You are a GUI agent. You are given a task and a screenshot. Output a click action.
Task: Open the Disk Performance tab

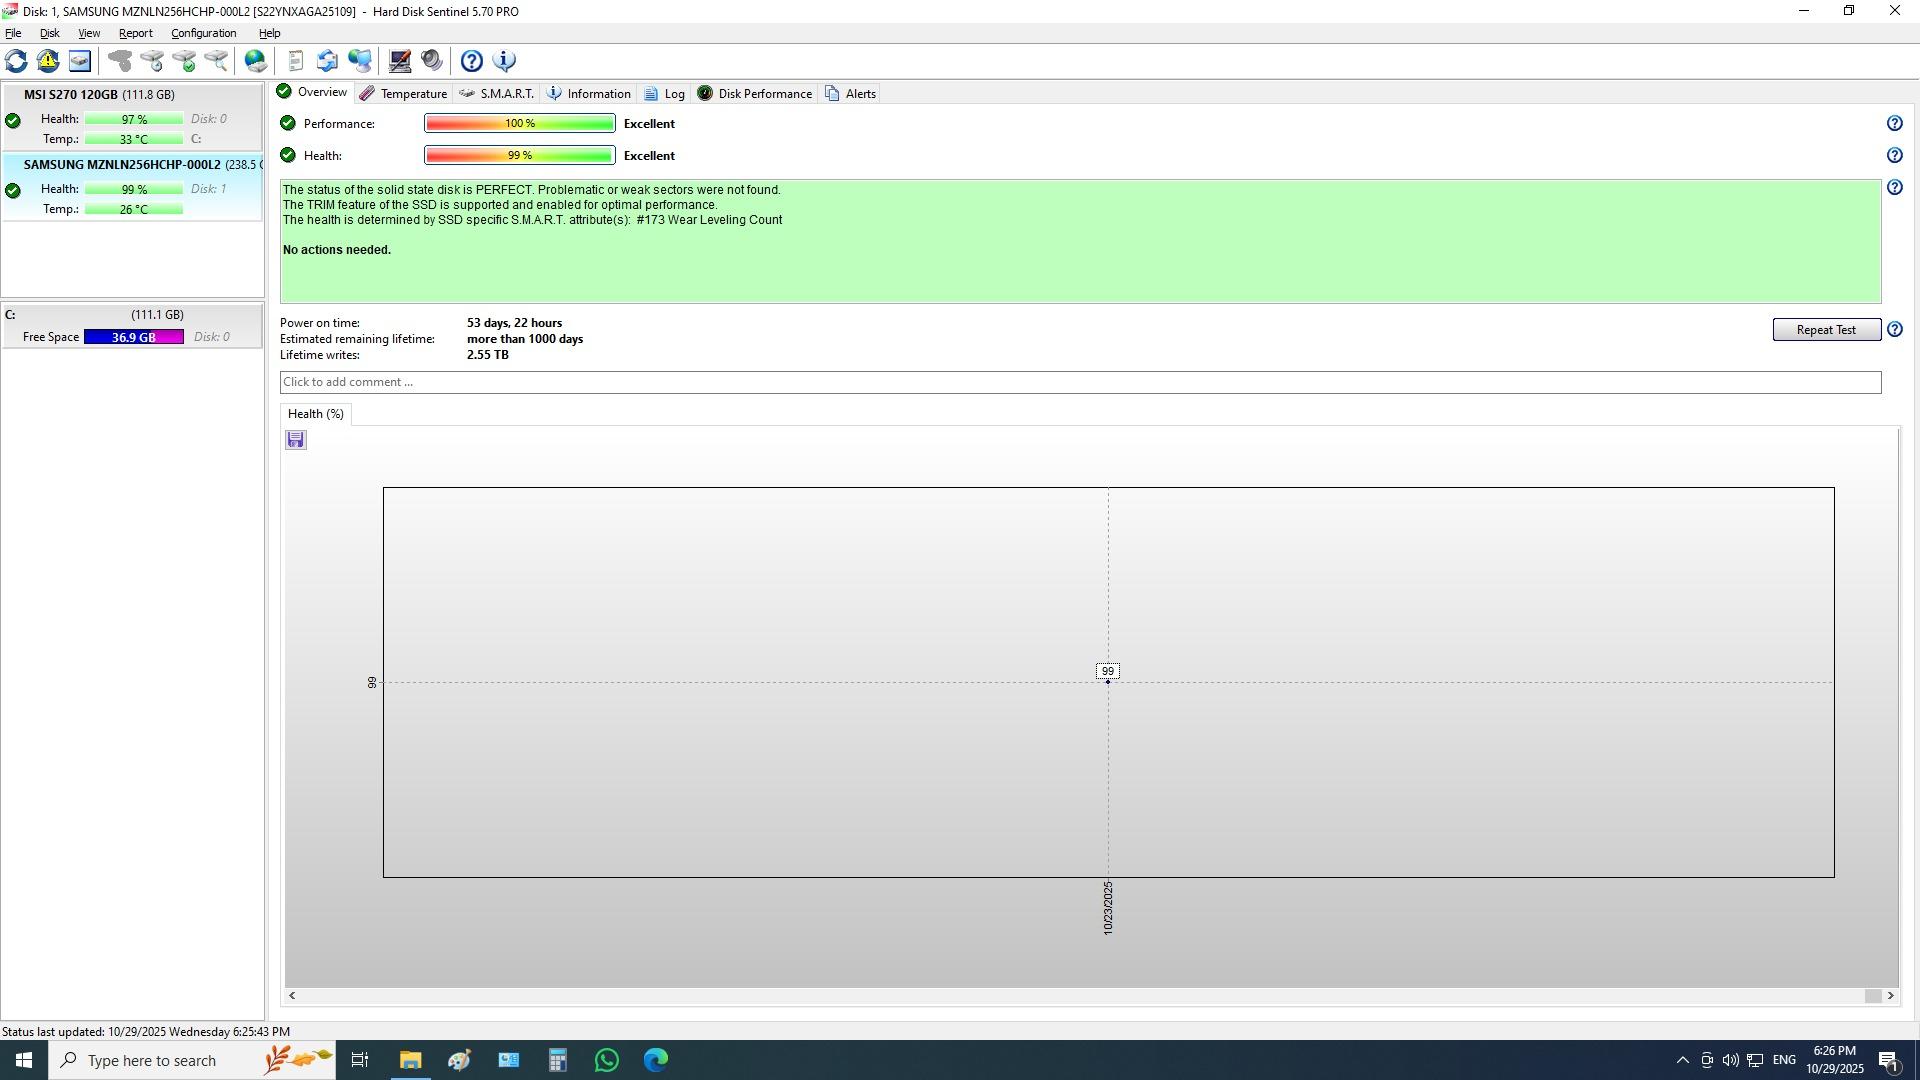coord(755,94)
